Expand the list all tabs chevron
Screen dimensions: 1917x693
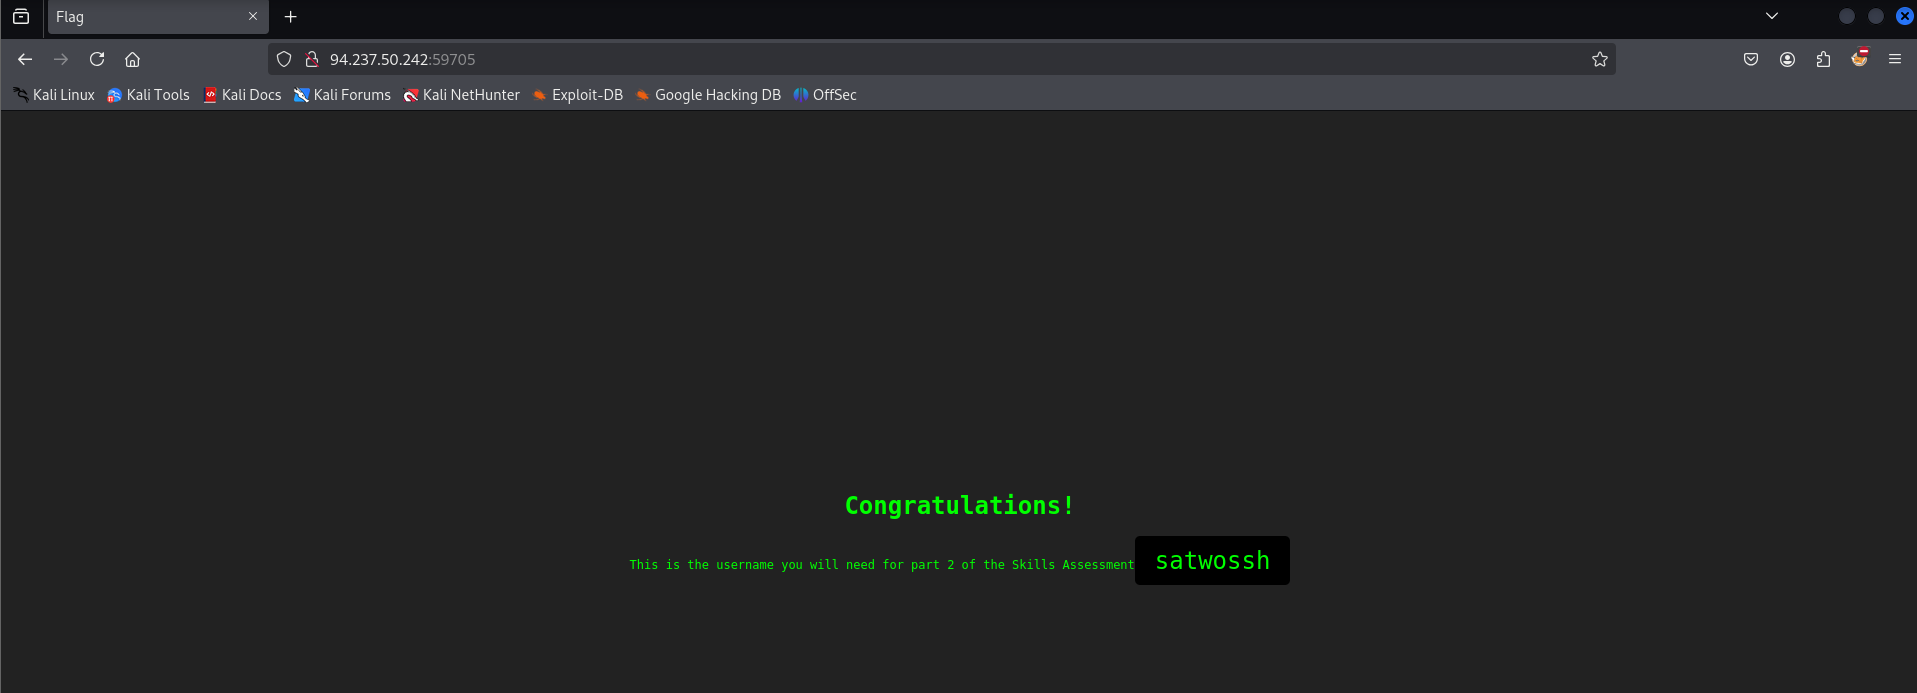pos(1772,16)
